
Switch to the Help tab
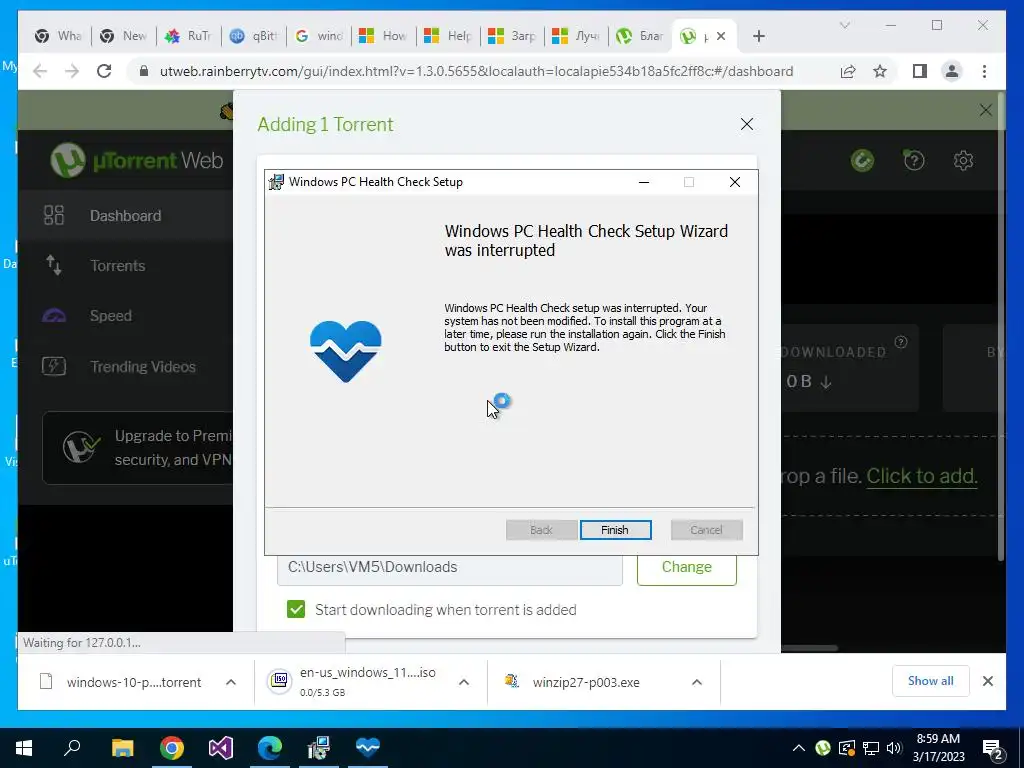[x=448, y=36]
